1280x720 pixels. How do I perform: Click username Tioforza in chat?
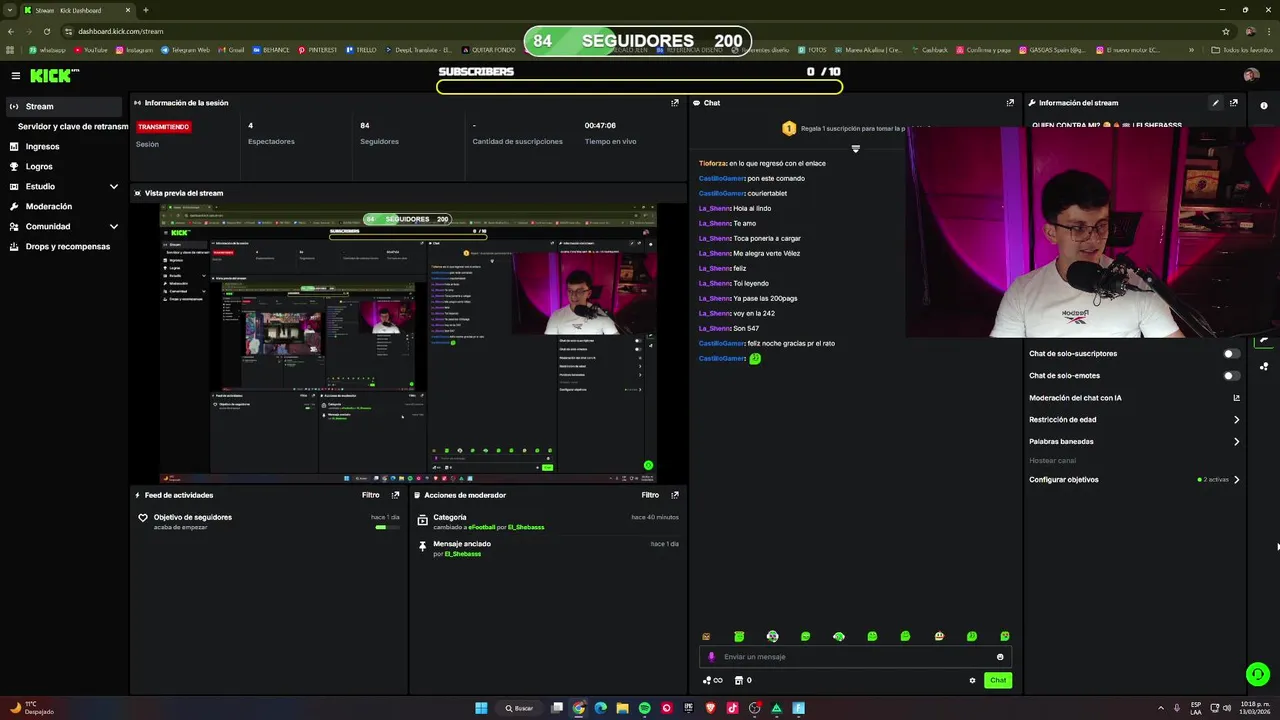point(712,163)
